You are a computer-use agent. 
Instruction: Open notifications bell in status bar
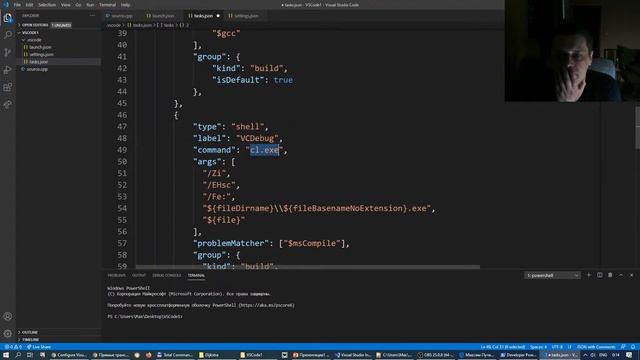pos(633,347)
